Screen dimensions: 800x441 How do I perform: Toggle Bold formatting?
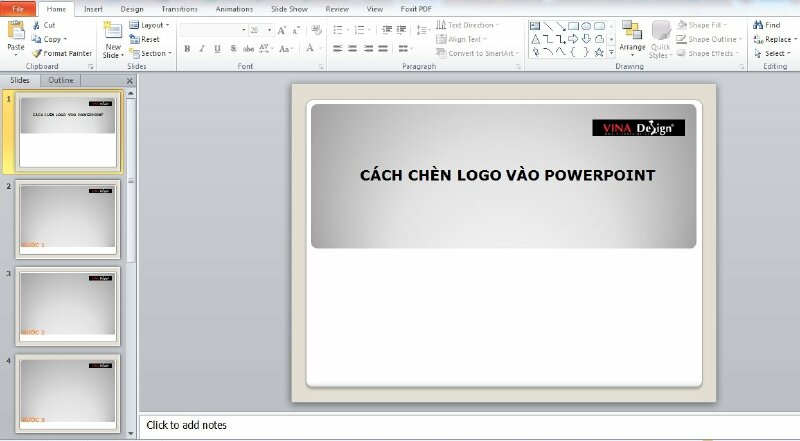[187, 48]
